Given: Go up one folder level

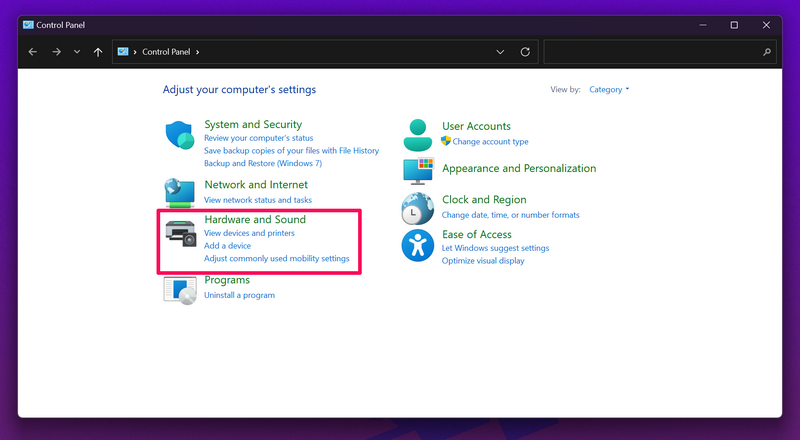Looking at the screenshot, I should [x=97, y=52].
